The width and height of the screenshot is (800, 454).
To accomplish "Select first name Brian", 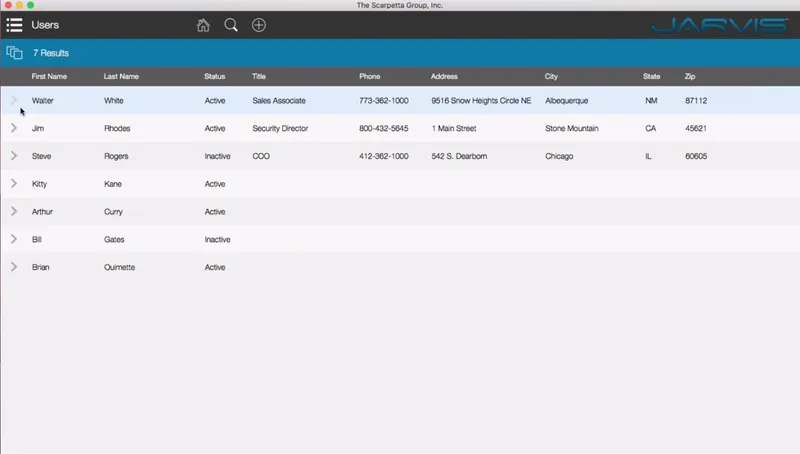I will [x=40, y=267].
